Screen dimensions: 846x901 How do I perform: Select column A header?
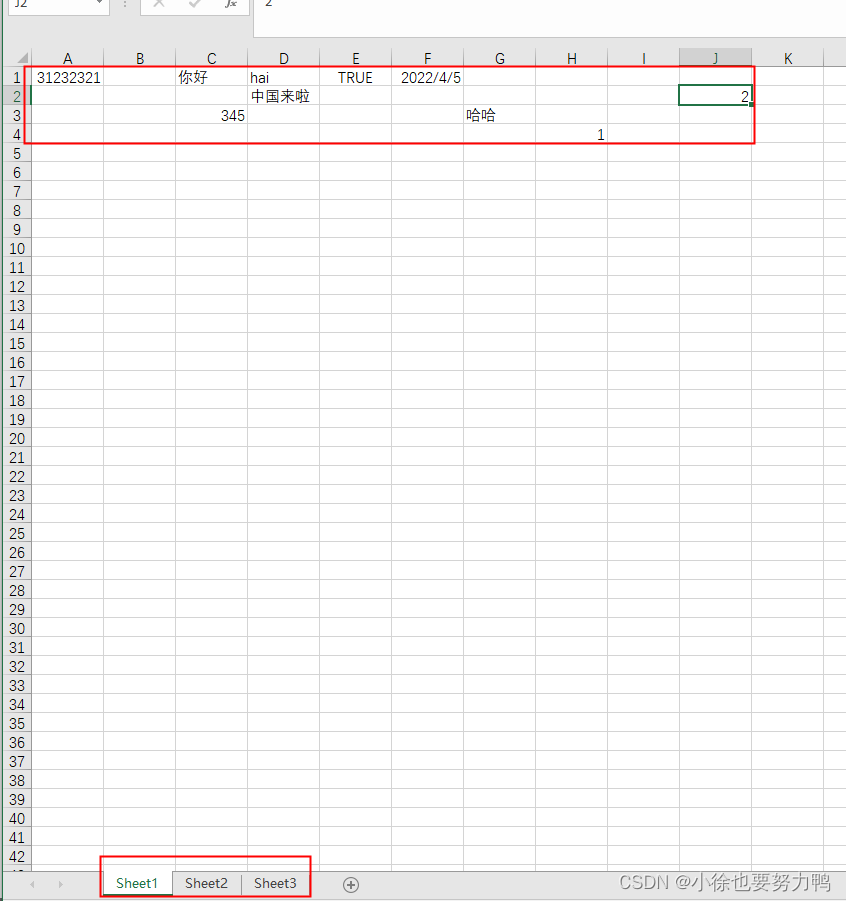pyautogui.click(x=68, y=59)
